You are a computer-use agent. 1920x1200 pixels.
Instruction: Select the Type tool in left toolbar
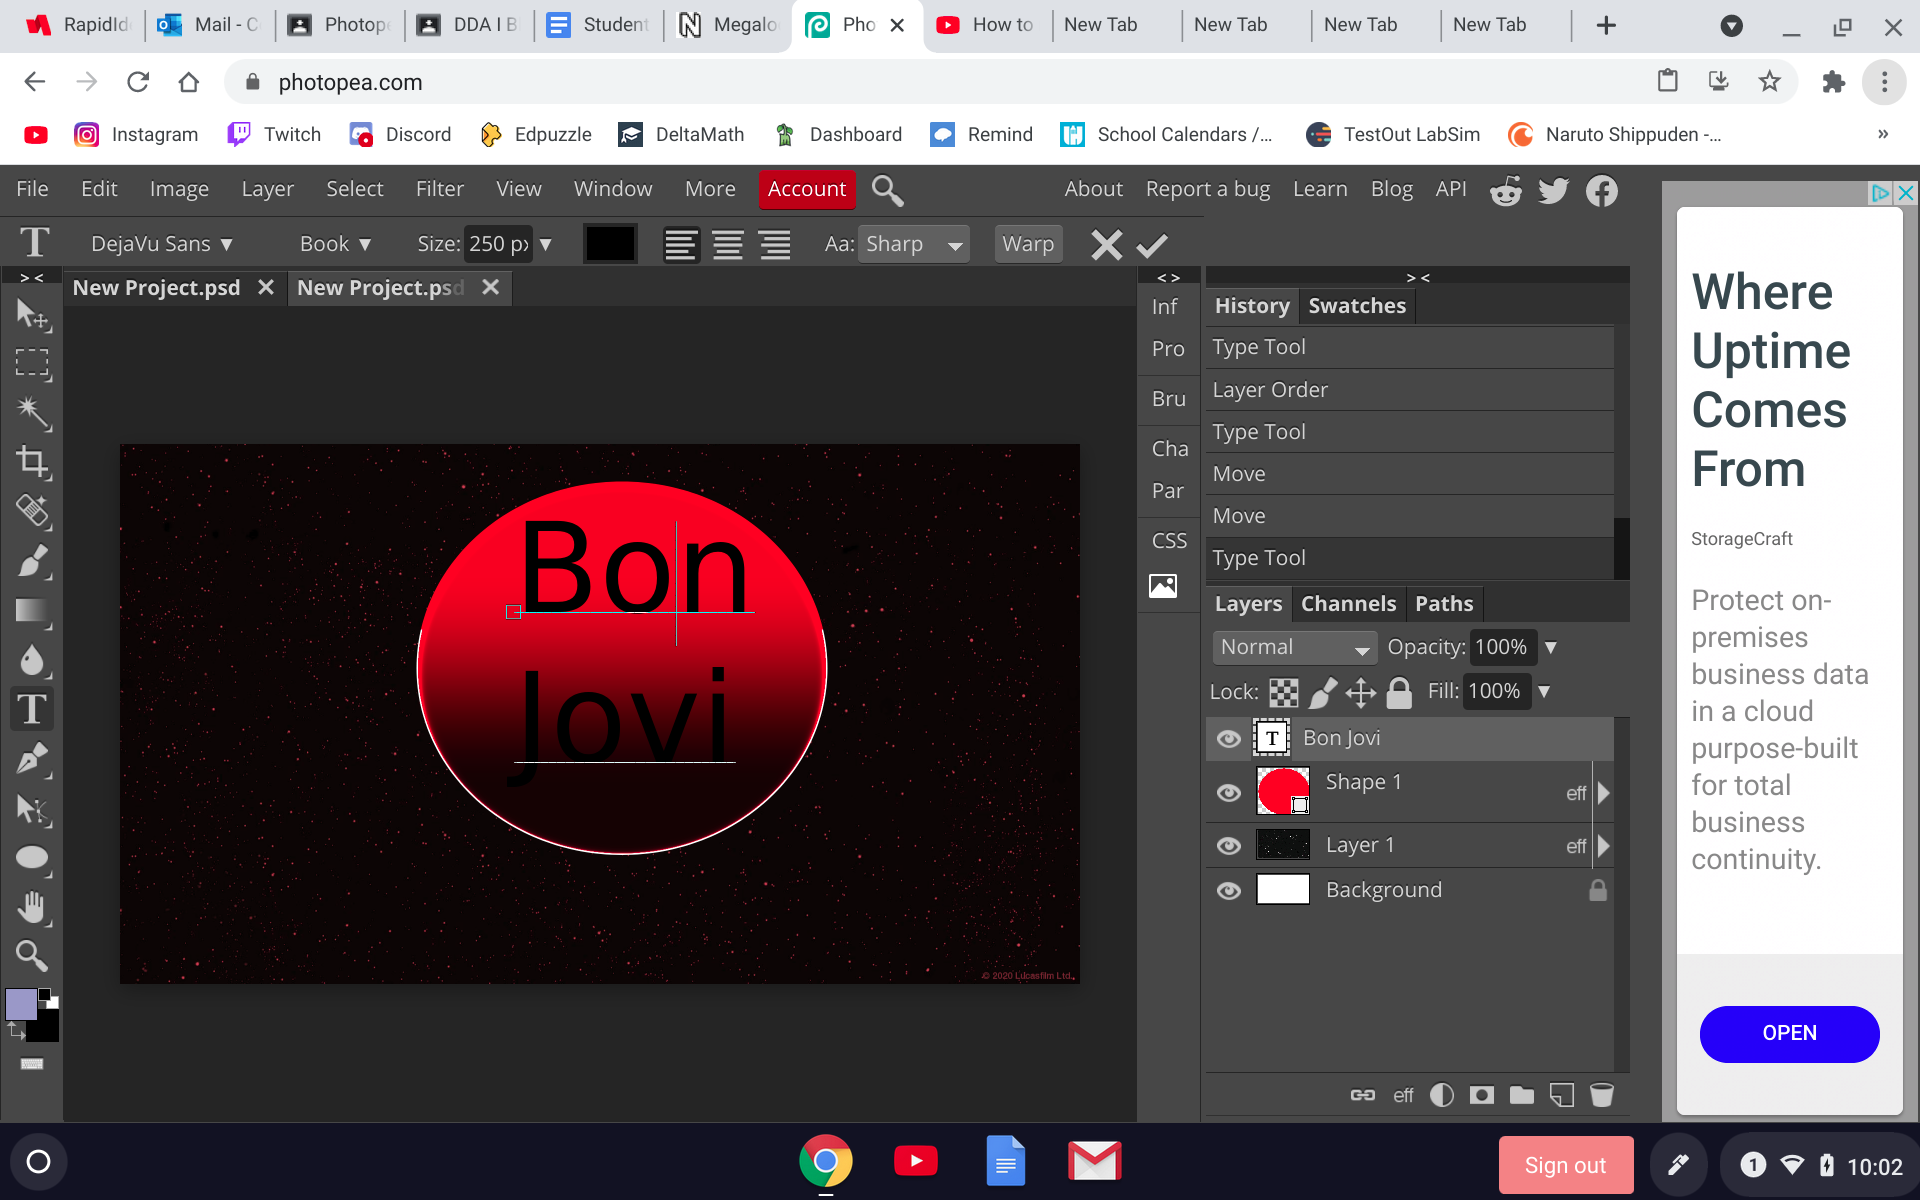click(x=33, y=709)
